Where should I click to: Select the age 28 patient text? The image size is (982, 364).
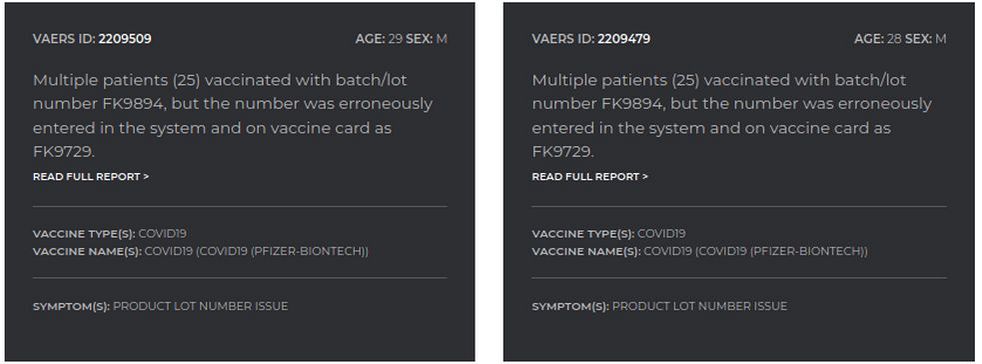coord(878,39)
